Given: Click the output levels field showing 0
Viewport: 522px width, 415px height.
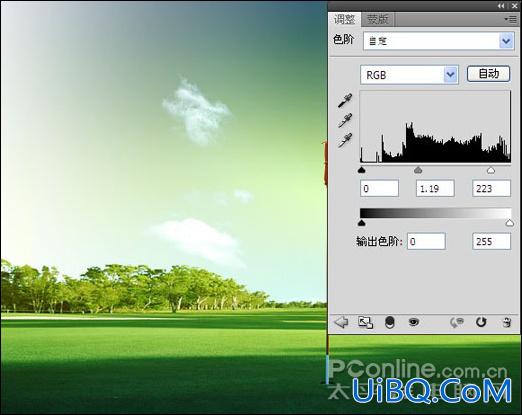Looking at the screenshot, I should pos(426,241).
